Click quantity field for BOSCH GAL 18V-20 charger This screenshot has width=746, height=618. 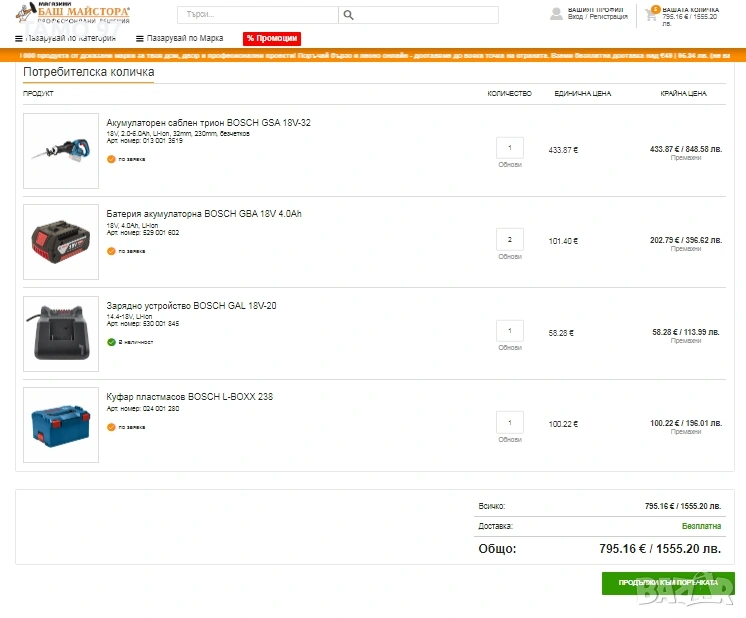click(510, 331)
